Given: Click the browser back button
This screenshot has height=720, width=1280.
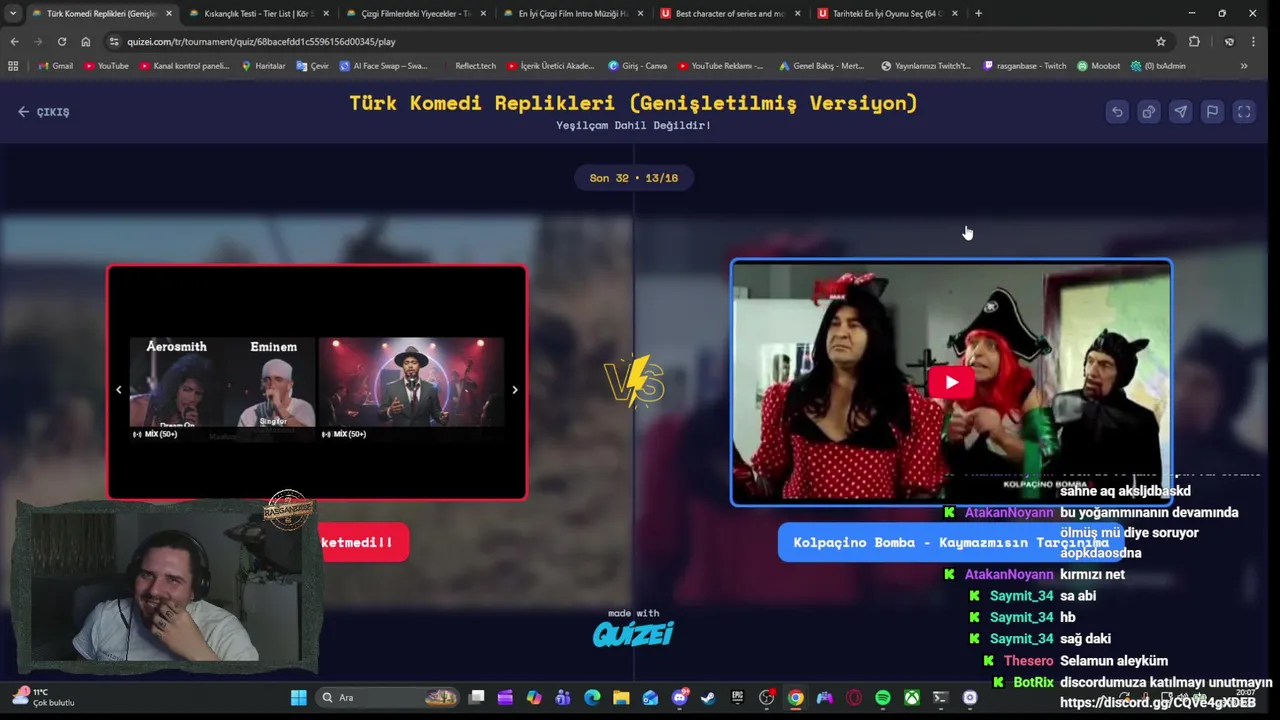Looking at the screenshot, I should [14, 41].
